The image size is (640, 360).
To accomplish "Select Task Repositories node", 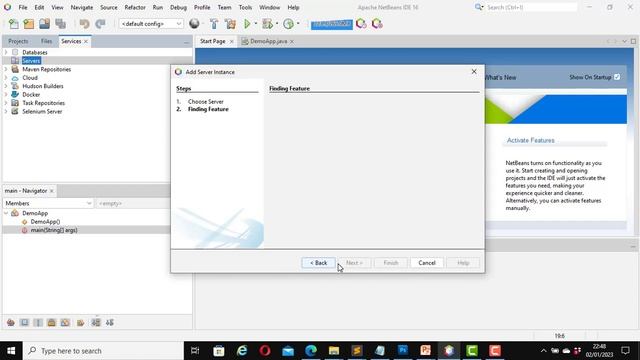I will click(x=43, y=103).
